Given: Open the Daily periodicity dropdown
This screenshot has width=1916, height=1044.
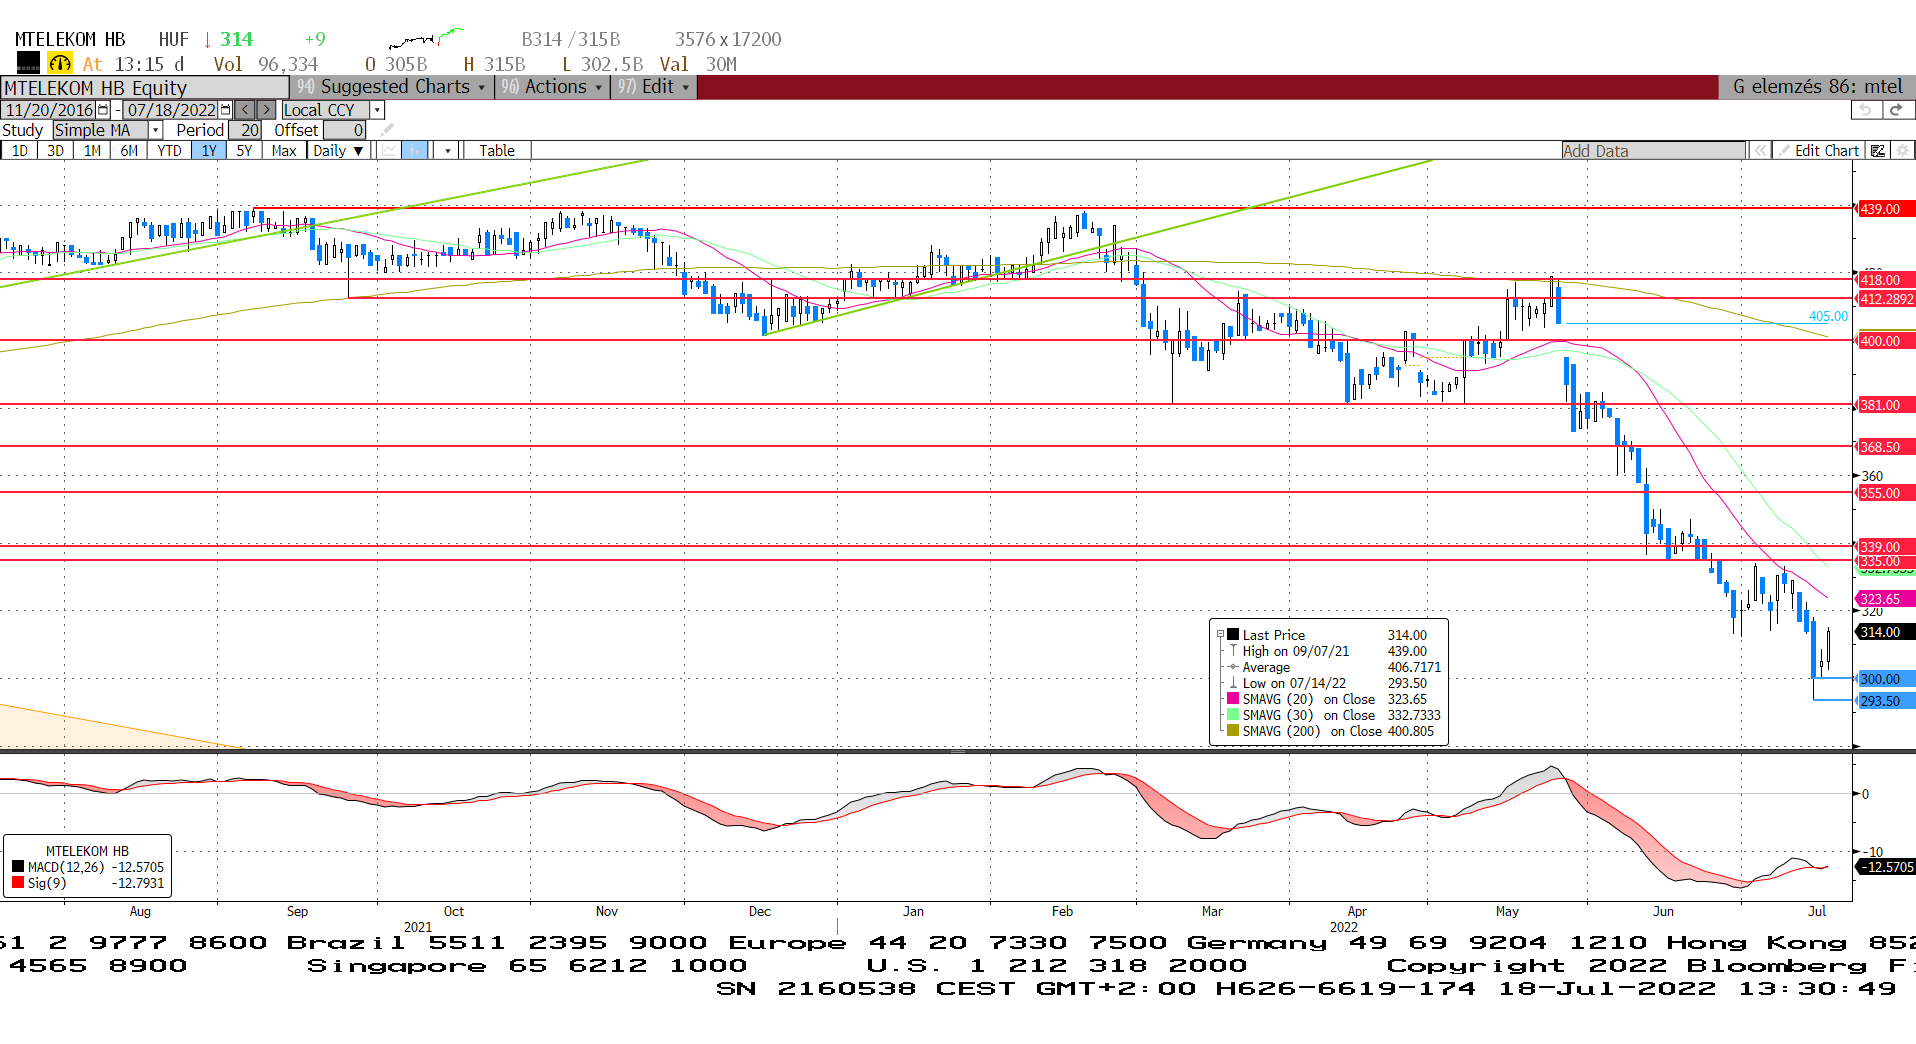Looking at the screenshot, I should 338,151.
